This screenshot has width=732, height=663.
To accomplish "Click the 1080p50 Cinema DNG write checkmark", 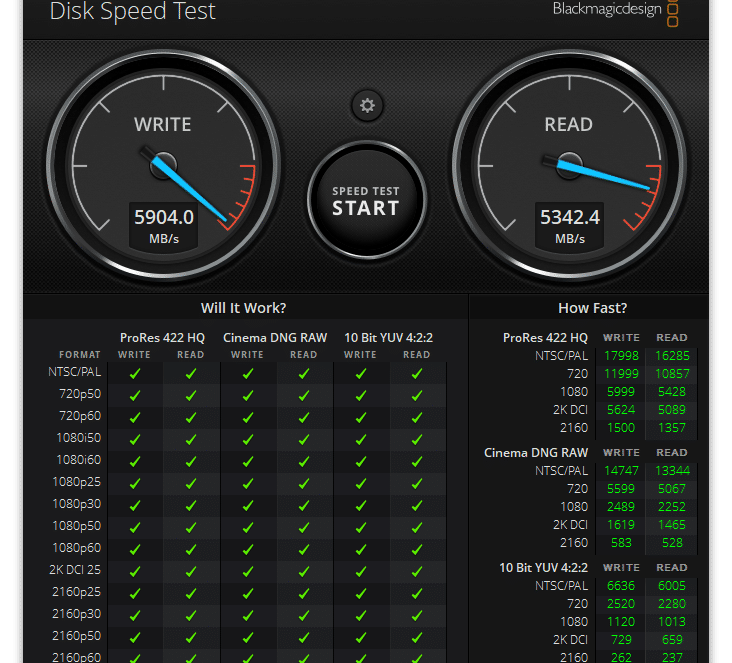I will [x=248, y=527].
